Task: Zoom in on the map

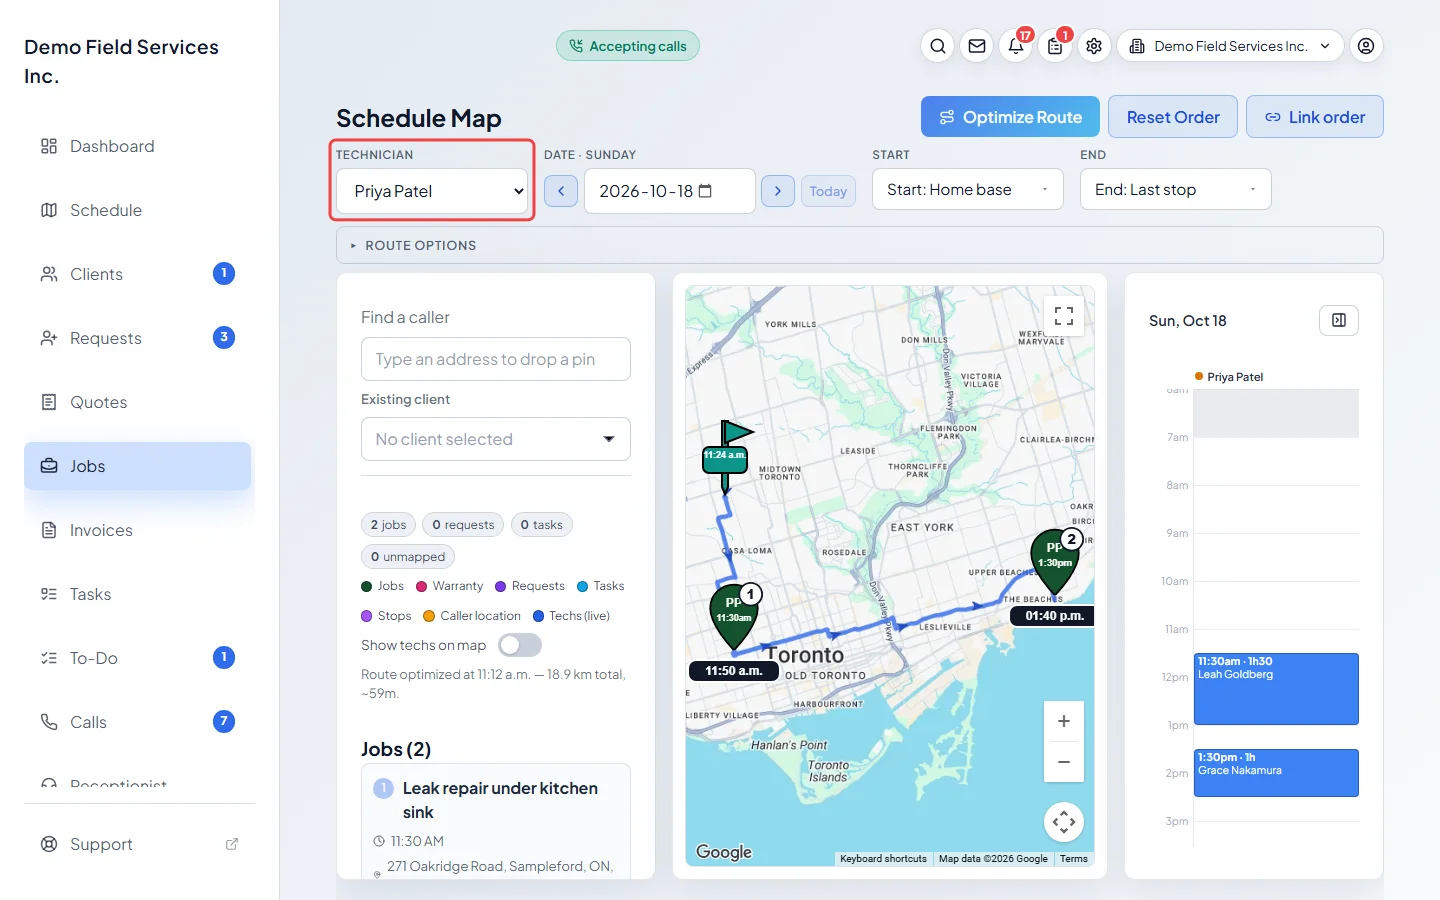Action: pyautogui.click(x=1064, y=721)
